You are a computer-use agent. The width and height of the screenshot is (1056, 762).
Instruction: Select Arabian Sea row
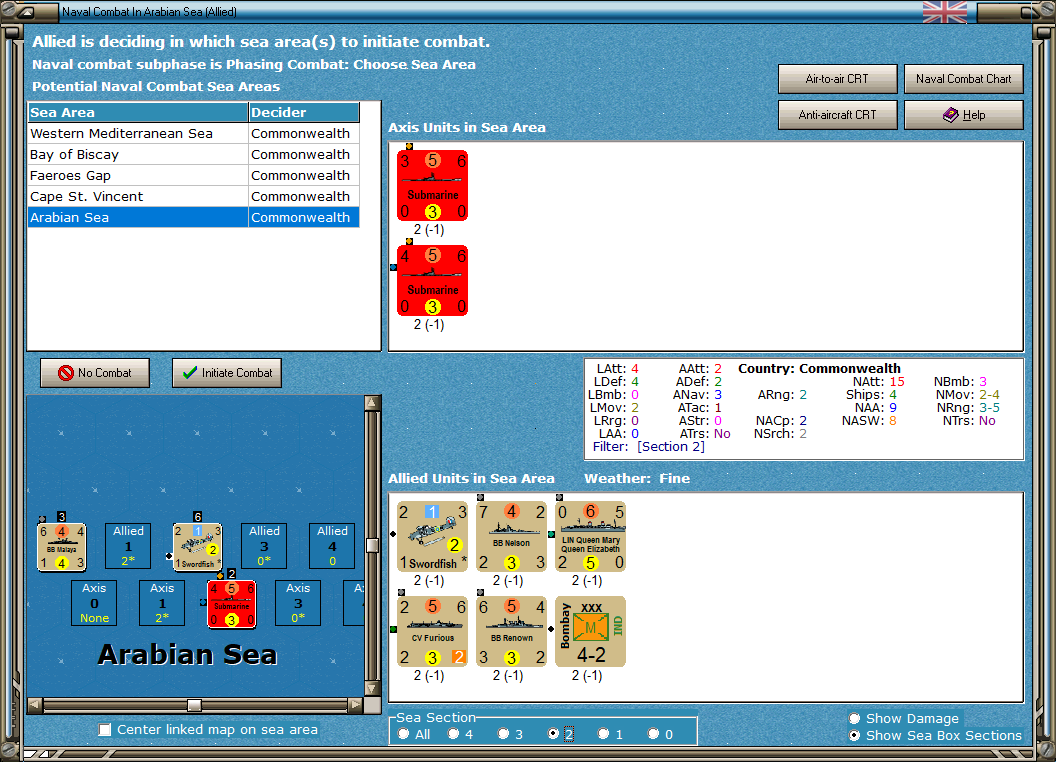(x=193, y=217)
